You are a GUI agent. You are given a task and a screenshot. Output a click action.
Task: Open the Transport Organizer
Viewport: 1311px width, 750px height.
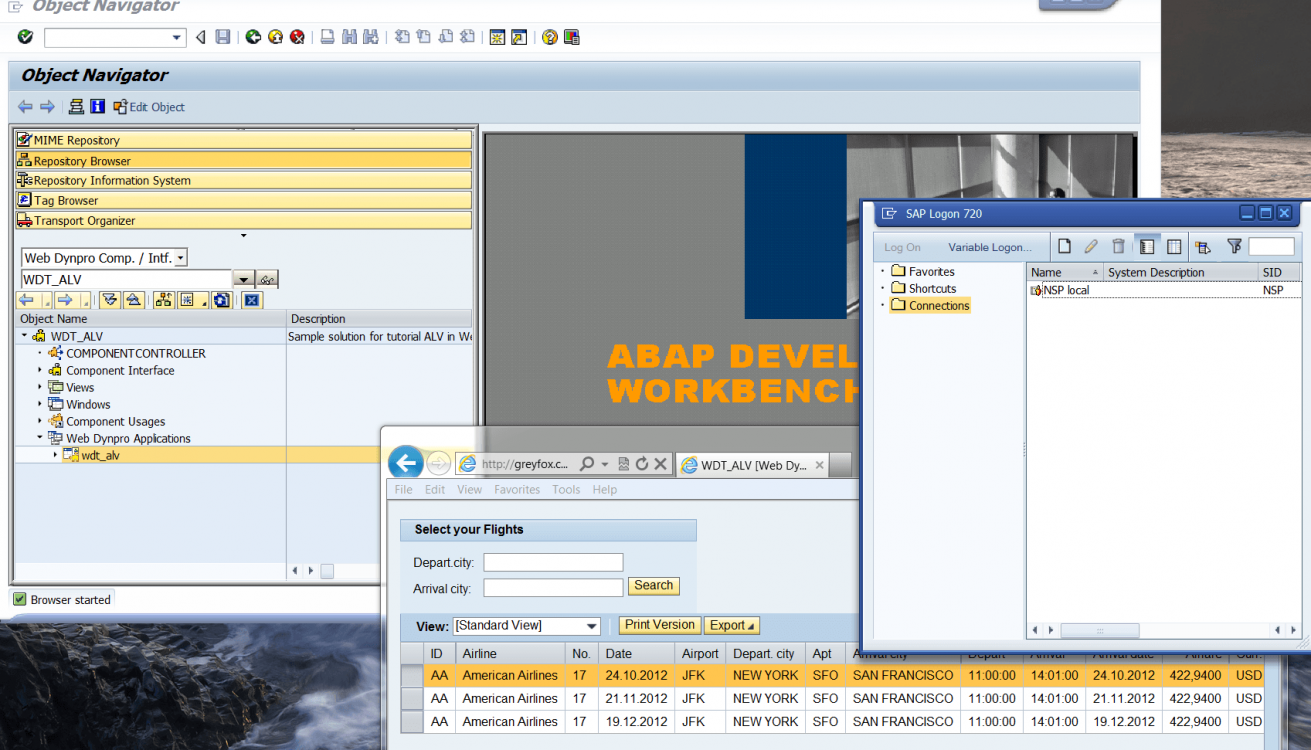pyautogui.click(x=244, y=220)
